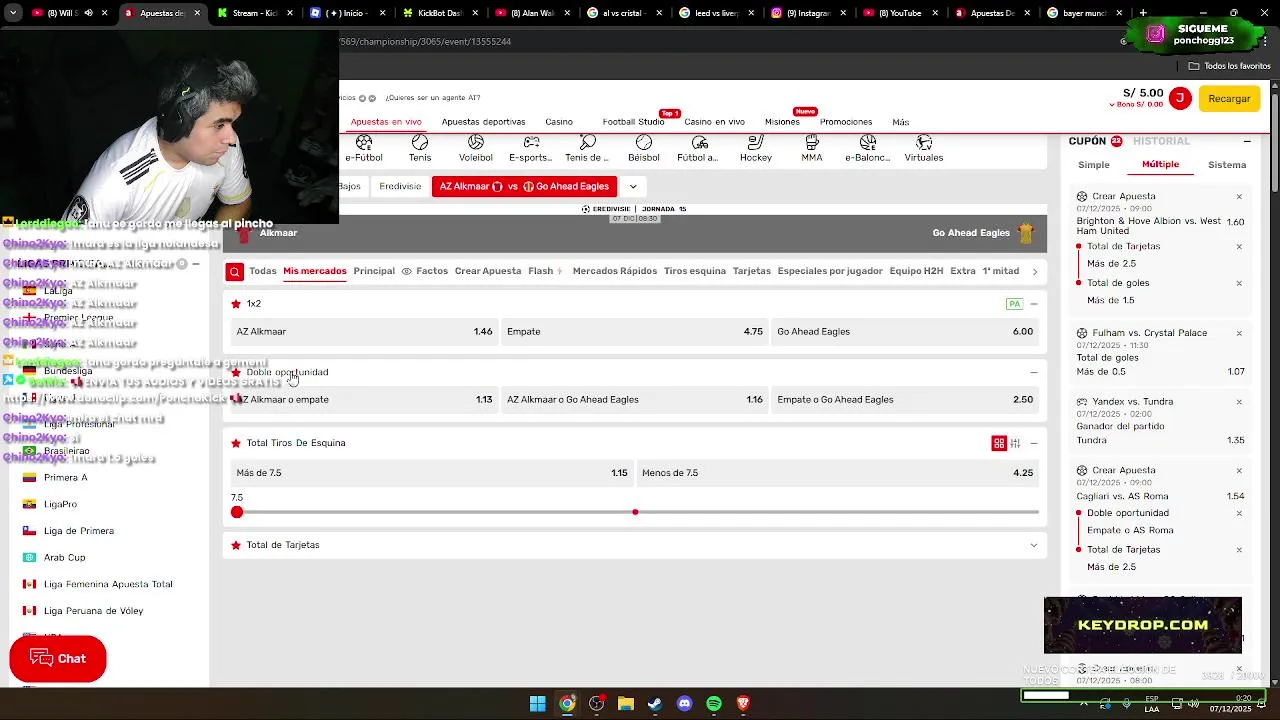Show Todas markets tab
The height and width of the screenshot is (720, 1280).
(x=263, y=271)
